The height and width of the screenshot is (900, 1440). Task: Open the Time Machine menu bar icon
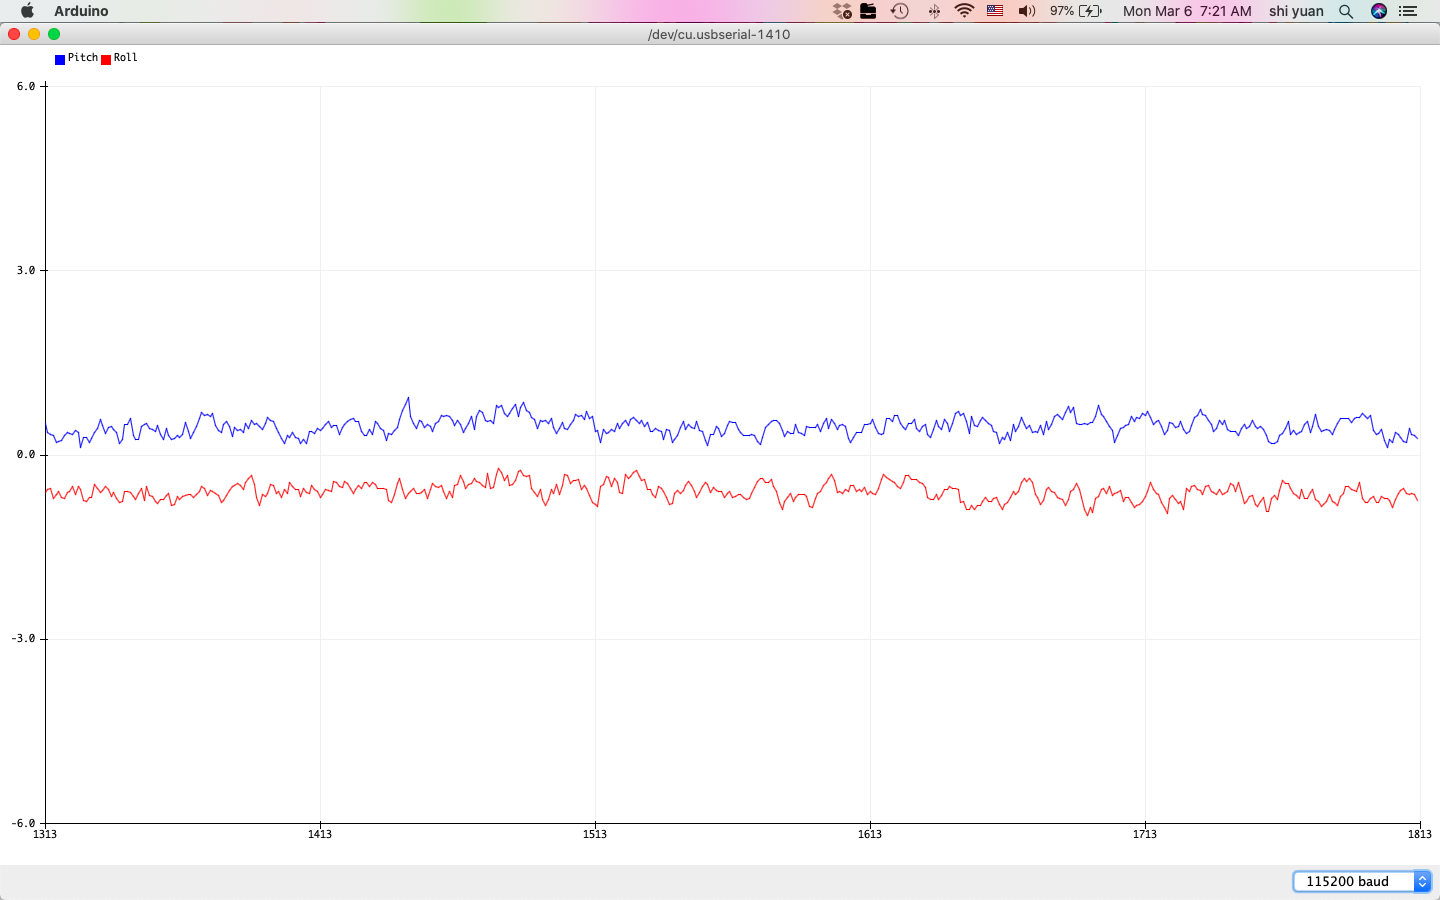click(x=900, y=11)
